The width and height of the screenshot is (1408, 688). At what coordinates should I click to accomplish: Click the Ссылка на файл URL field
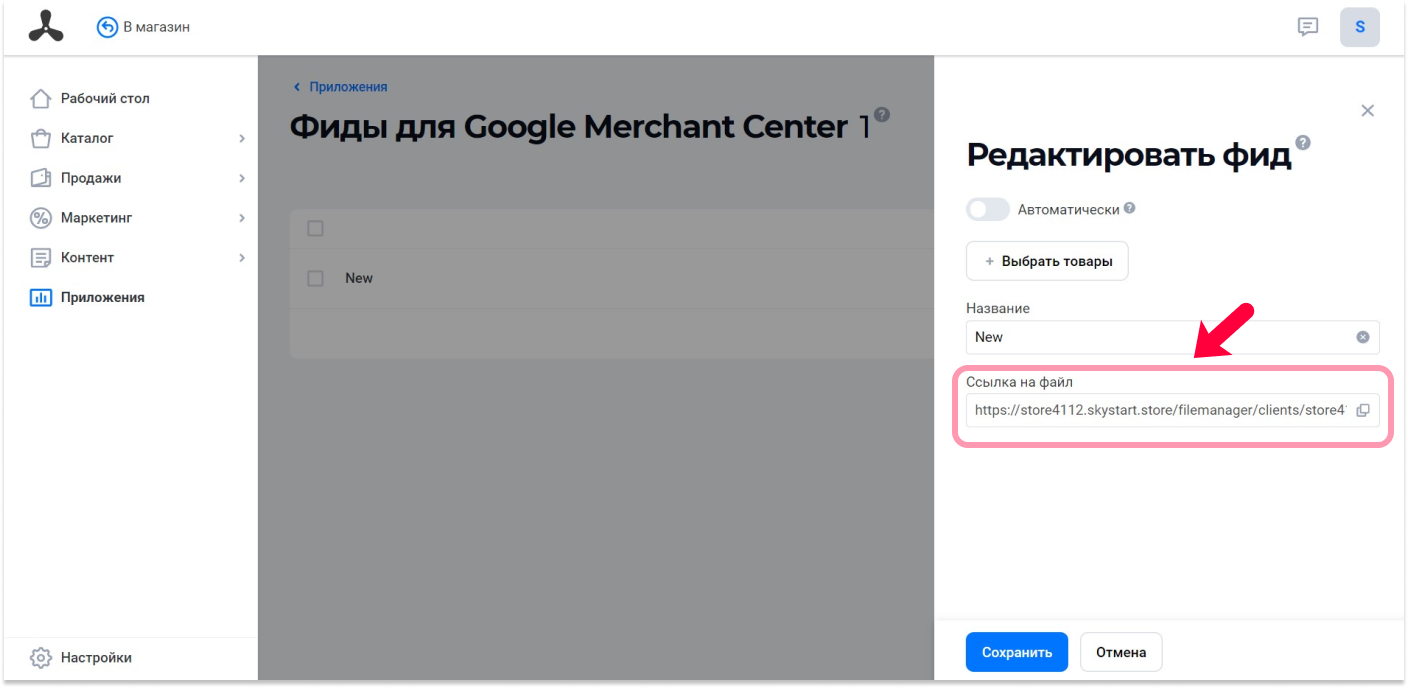(1173, 410)
